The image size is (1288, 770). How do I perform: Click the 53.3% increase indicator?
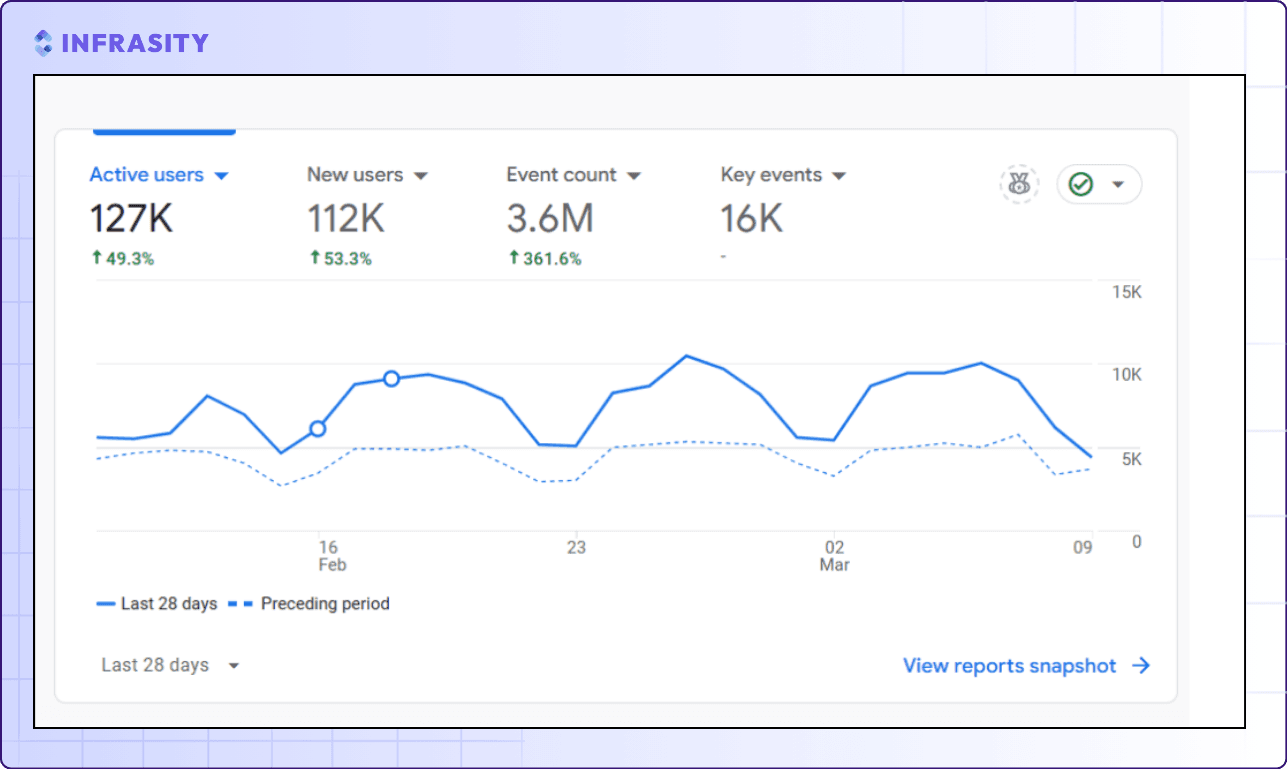coord(340,258)
